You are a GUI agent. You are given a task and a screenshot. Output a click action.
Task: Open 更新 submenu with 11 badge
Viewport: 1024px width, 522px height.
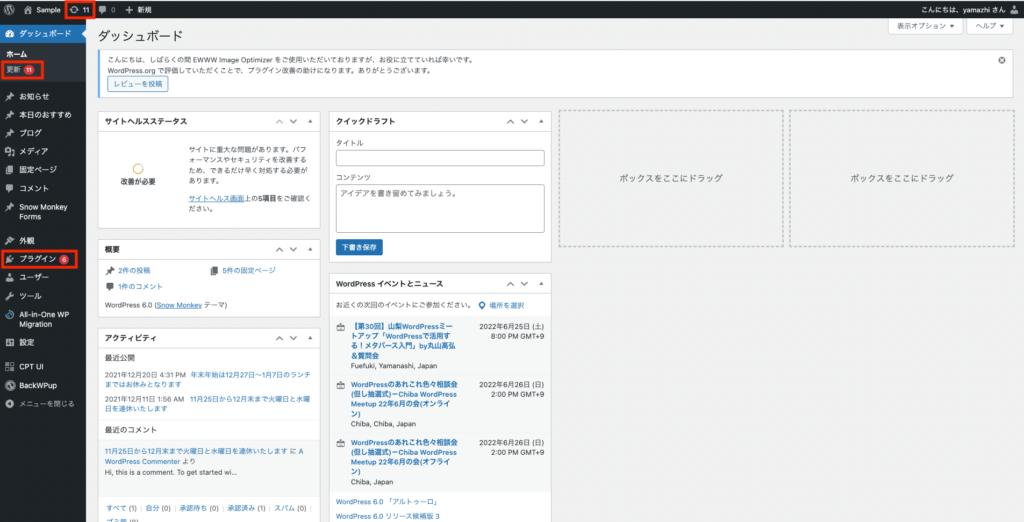[22, 69]
